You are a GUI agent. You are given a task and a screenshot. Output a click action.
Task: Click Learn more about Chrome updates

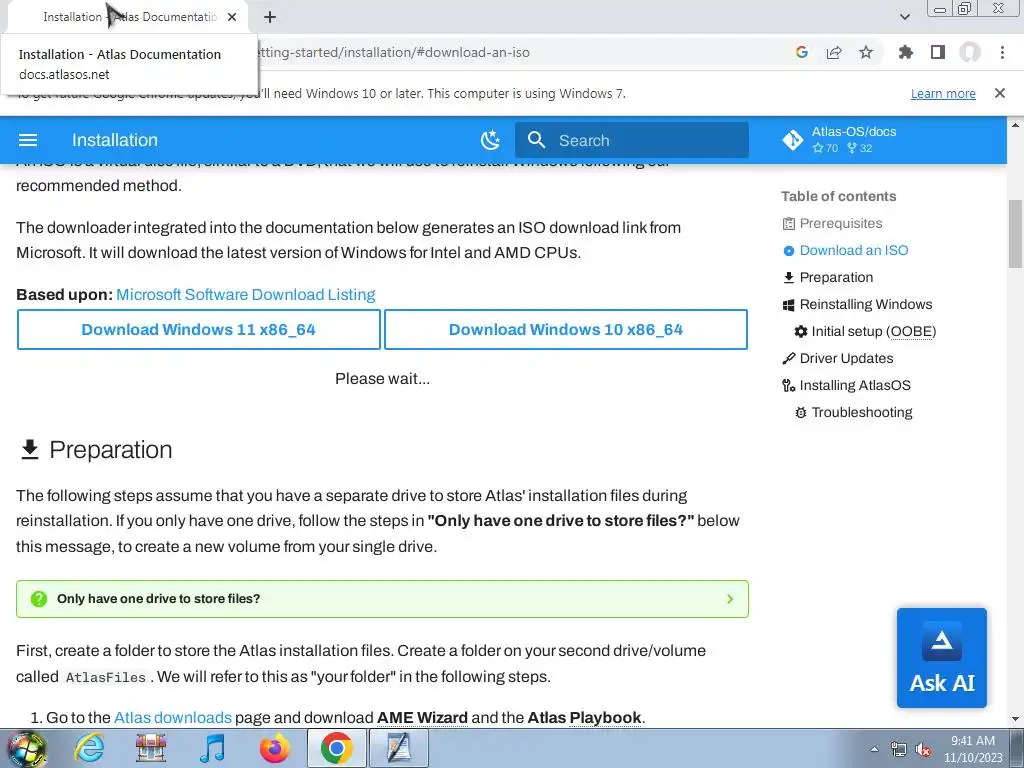click(x=943, y=93)
